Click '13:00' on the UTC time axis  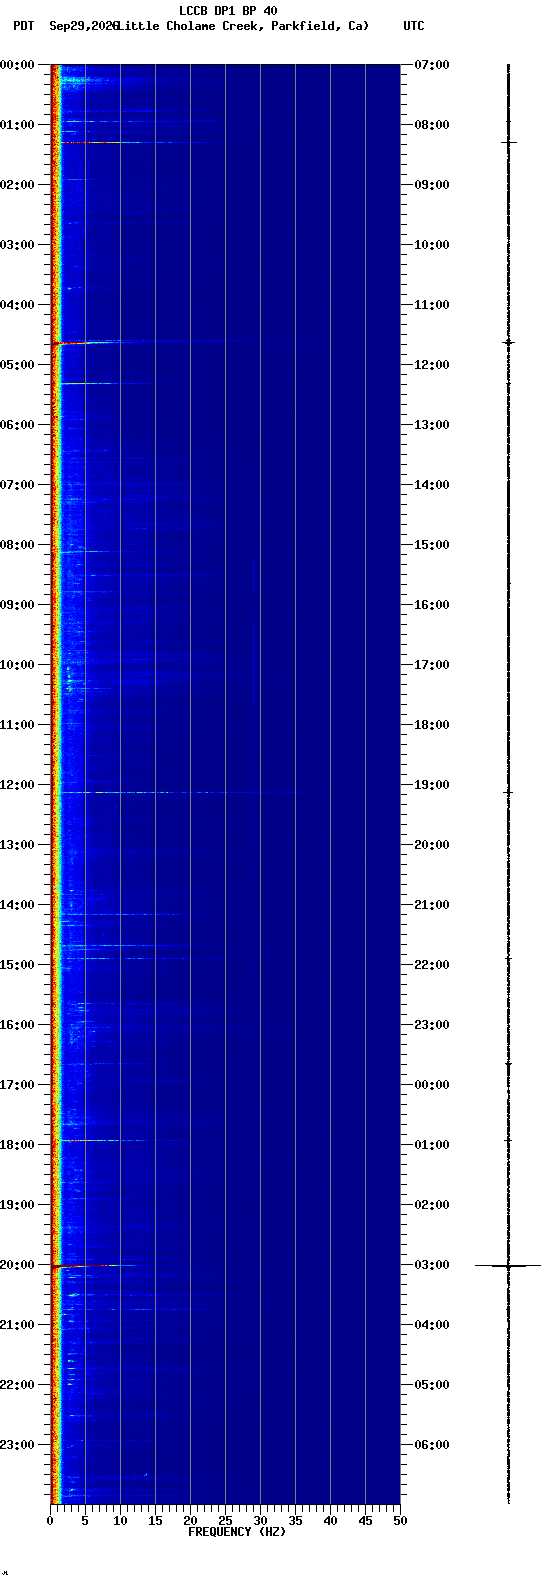(432, 425)
